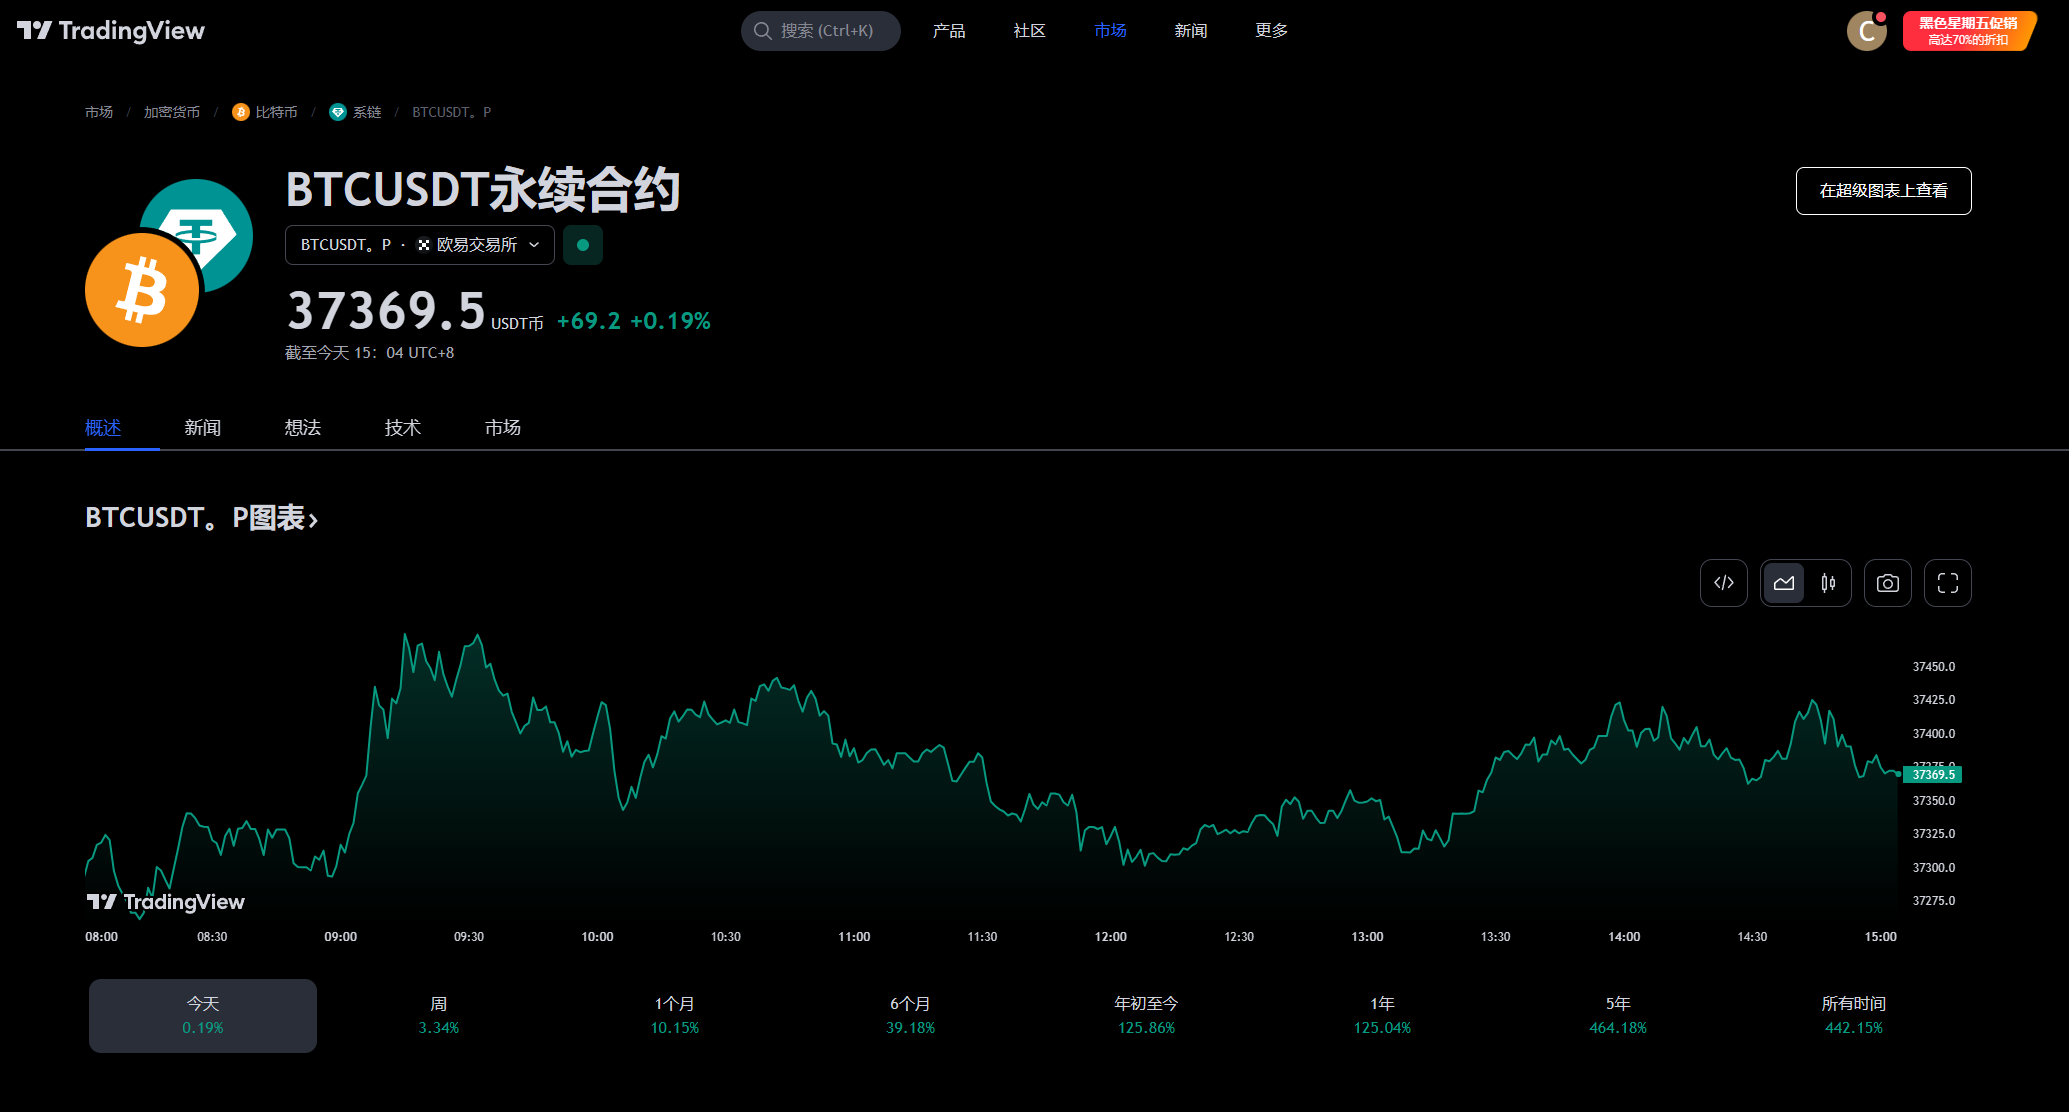Click the Tether 系链 icon in the breadcrumb
The height and width of the screenshot is (1112, 2069).
pos(338,112)
